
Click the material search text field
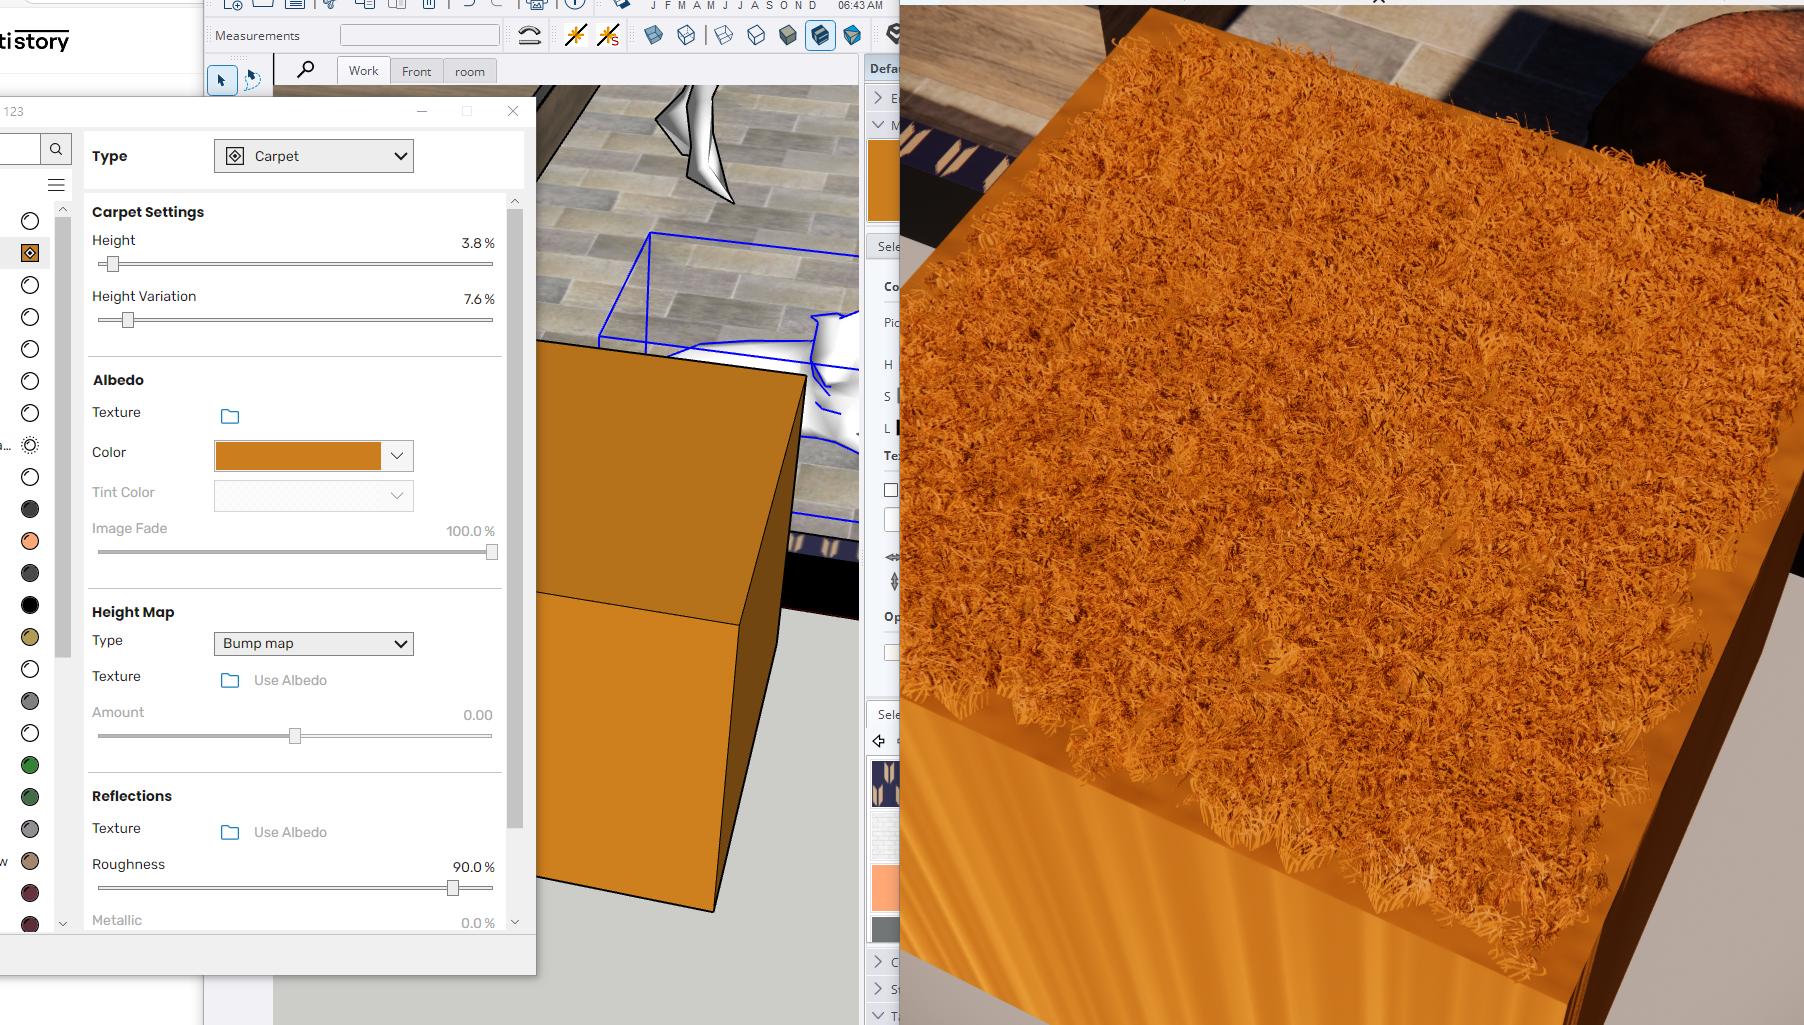click(x=19, y=149)
